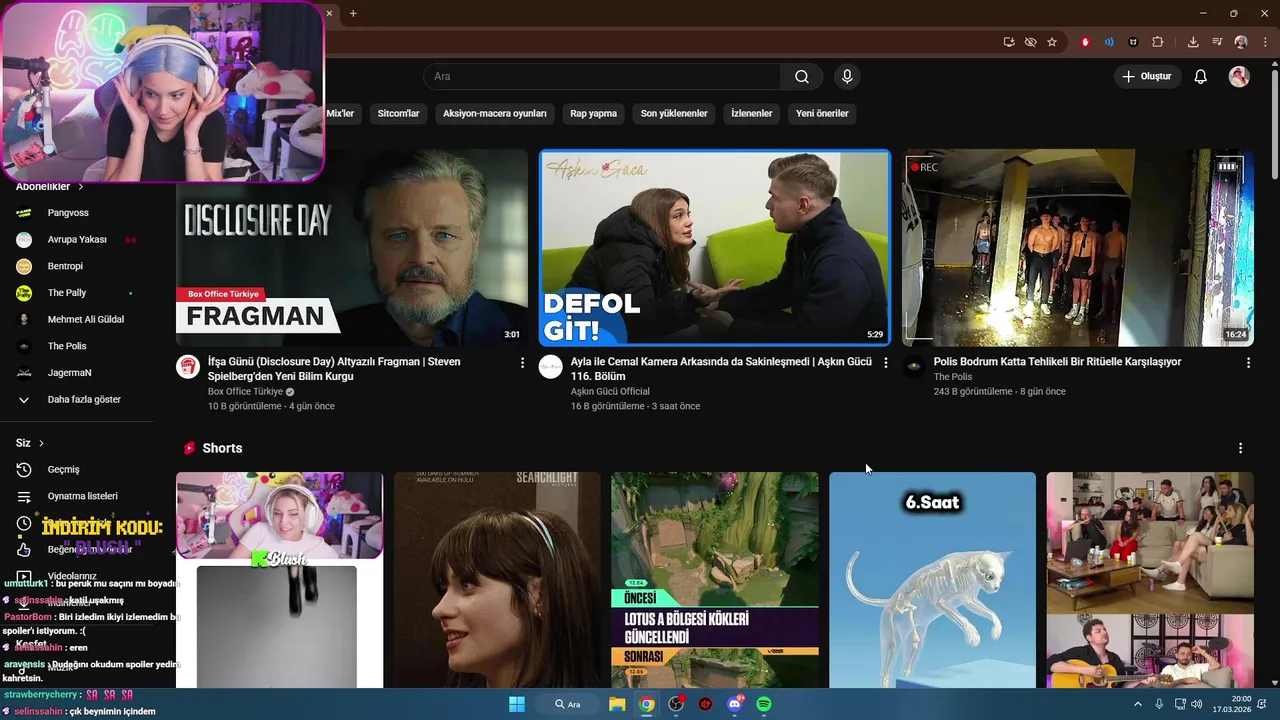Select the Yeni öneriler filter chip
Viewport: 1280px width, 720px height.
[822, 113]
